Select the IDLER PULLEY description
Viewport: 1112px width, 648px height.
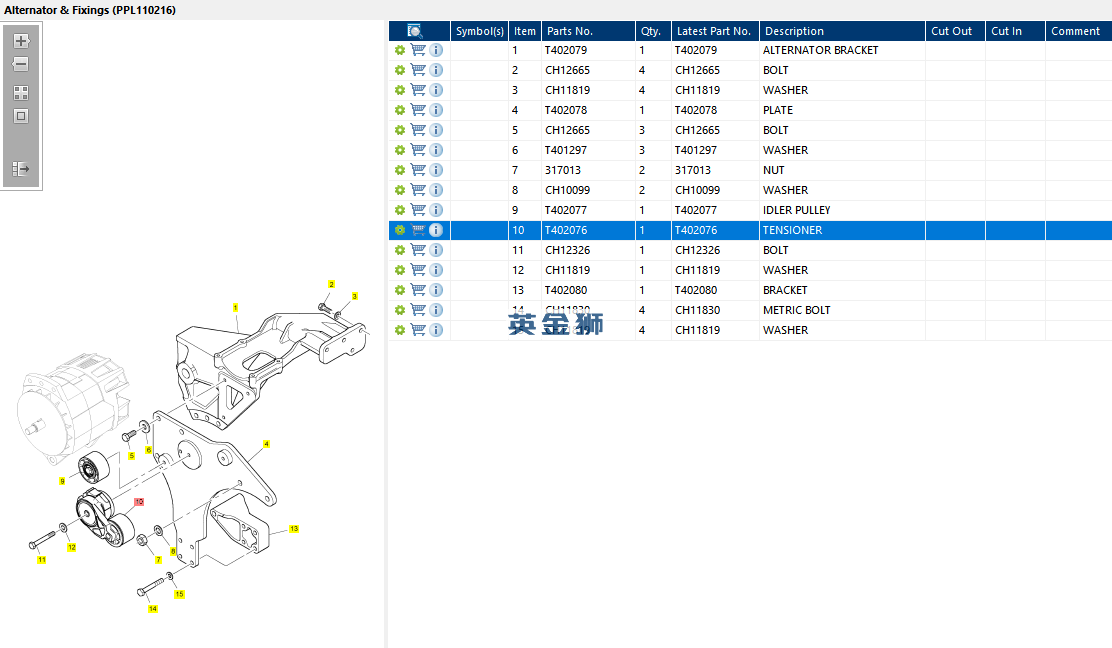796,210
